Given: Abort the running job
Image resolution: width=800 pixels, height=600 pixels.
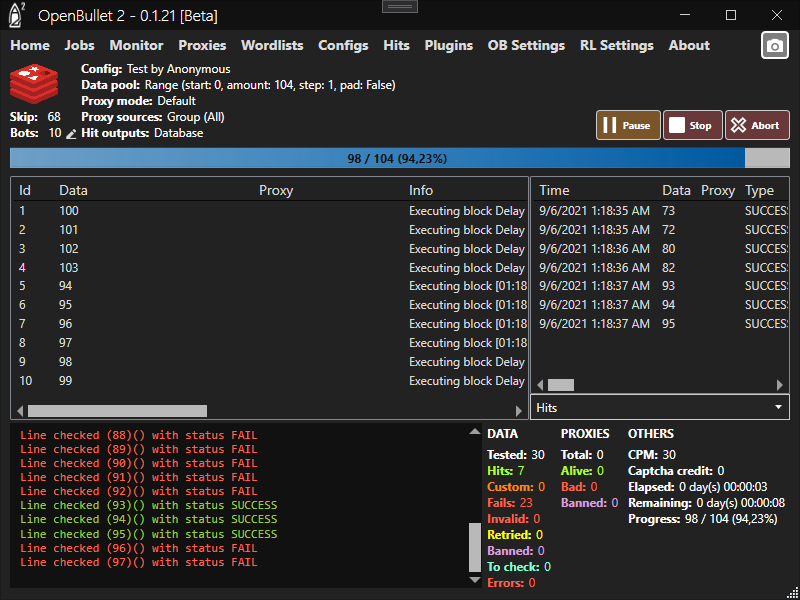Looking at the screenshot, I should 757,125.
